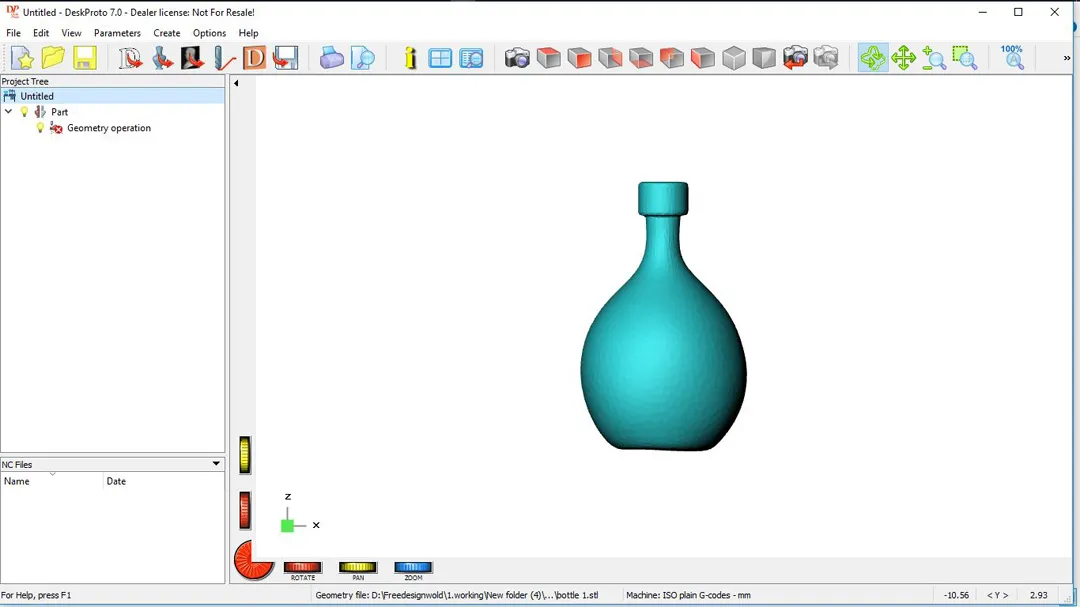Click the vertical red thumbwheel
1080x607 pixels.
245,511
